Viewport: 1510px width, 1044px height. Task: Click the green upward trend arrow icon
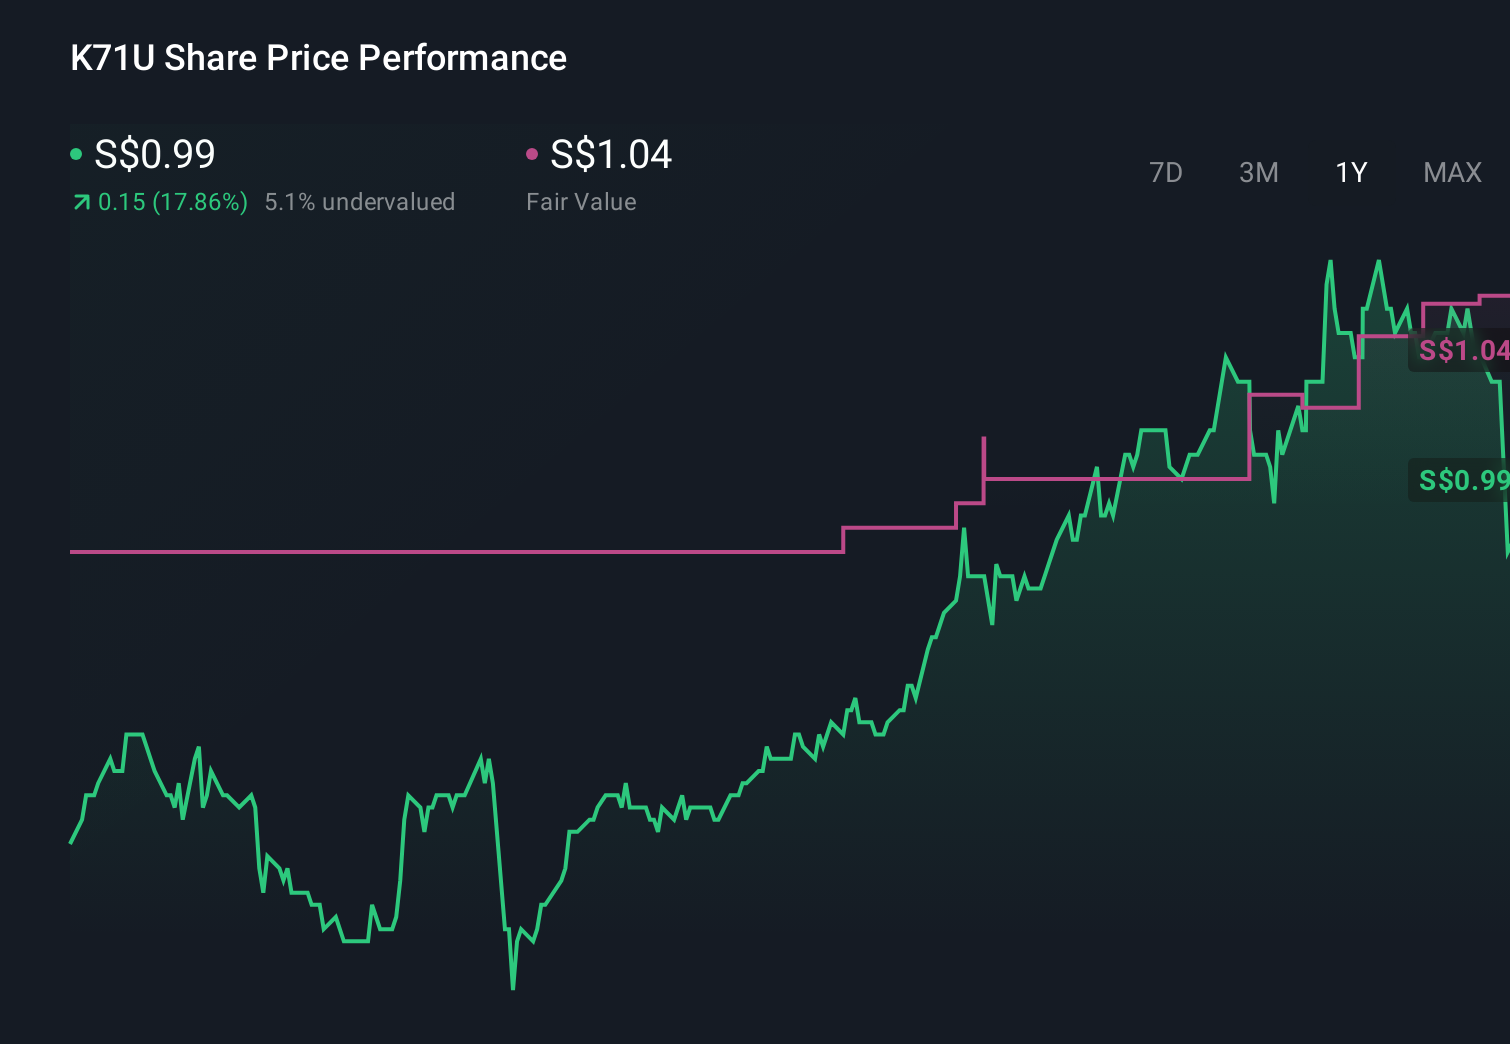(81, 201)
